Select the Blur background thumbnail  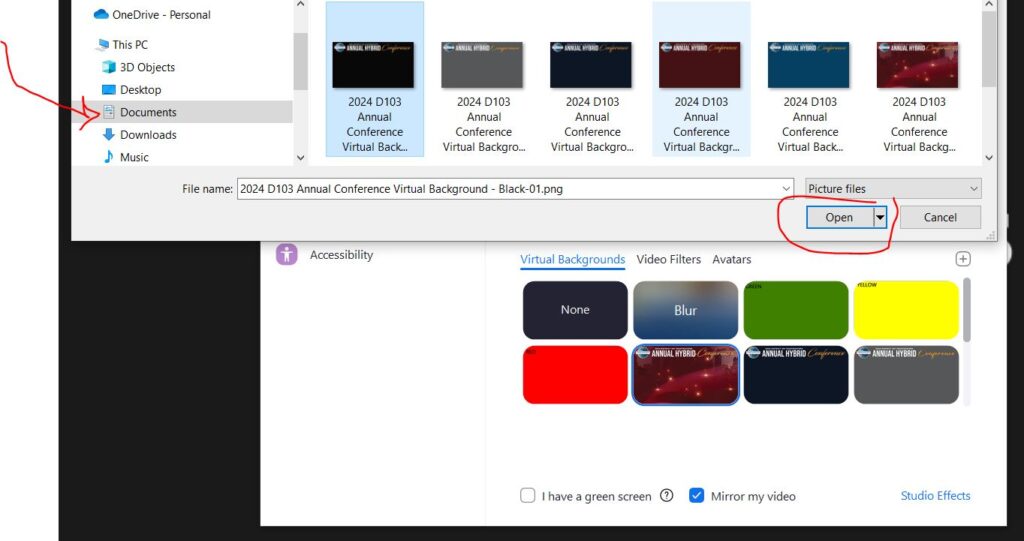685,310
